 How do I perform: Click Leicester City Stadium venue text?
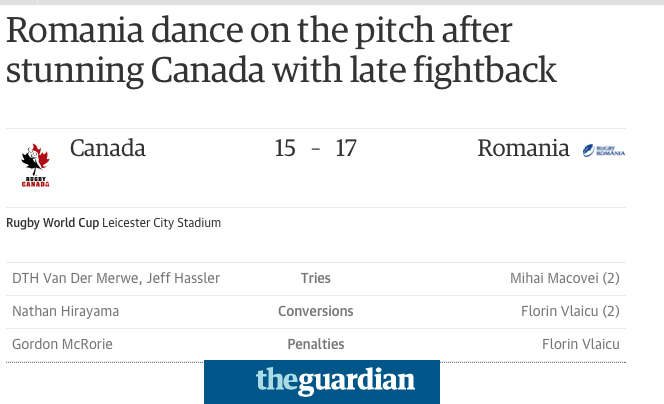click(x=161, y=223)
